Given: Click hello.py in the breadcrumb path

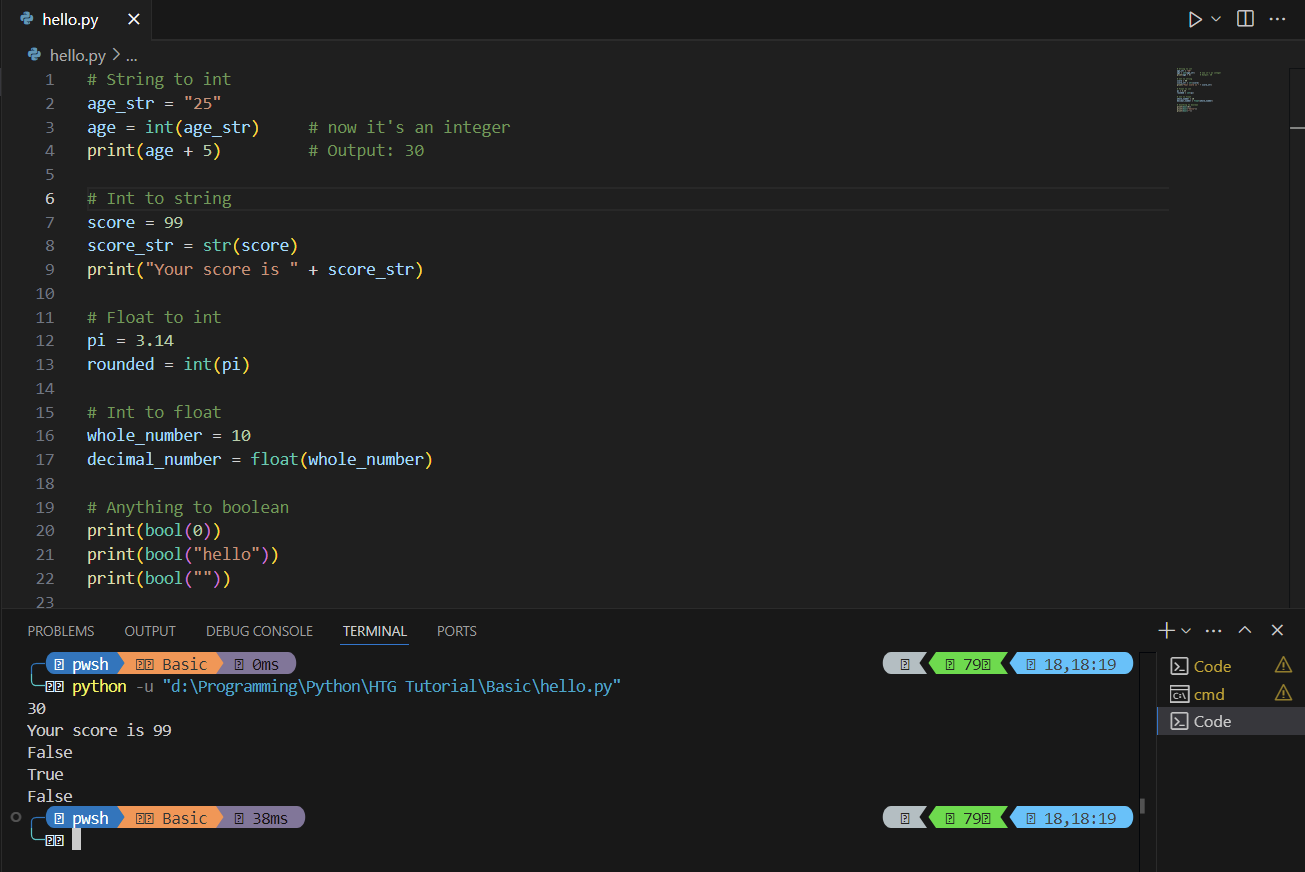Looking at the screenshot, I should point(77,55).
